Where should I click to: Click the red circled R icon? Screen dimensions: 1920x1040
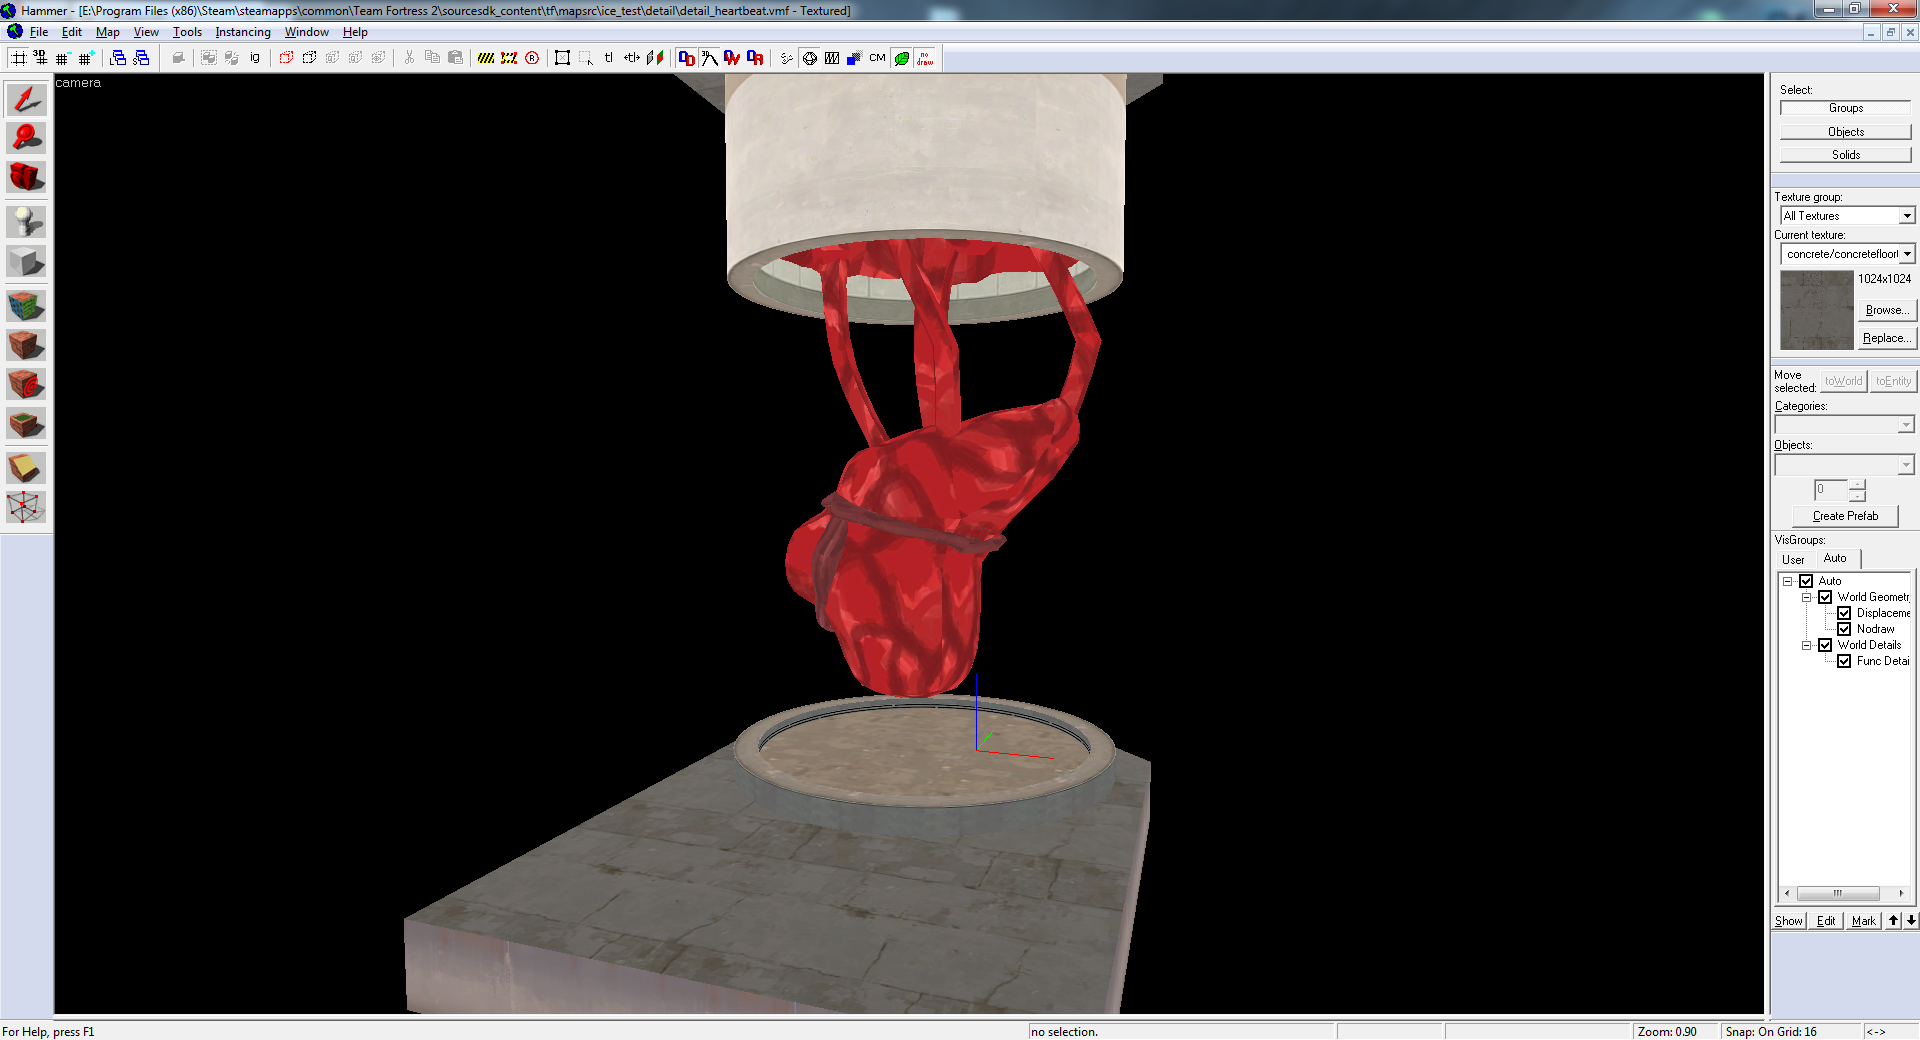pyautogui.click(x=532, y=58)
